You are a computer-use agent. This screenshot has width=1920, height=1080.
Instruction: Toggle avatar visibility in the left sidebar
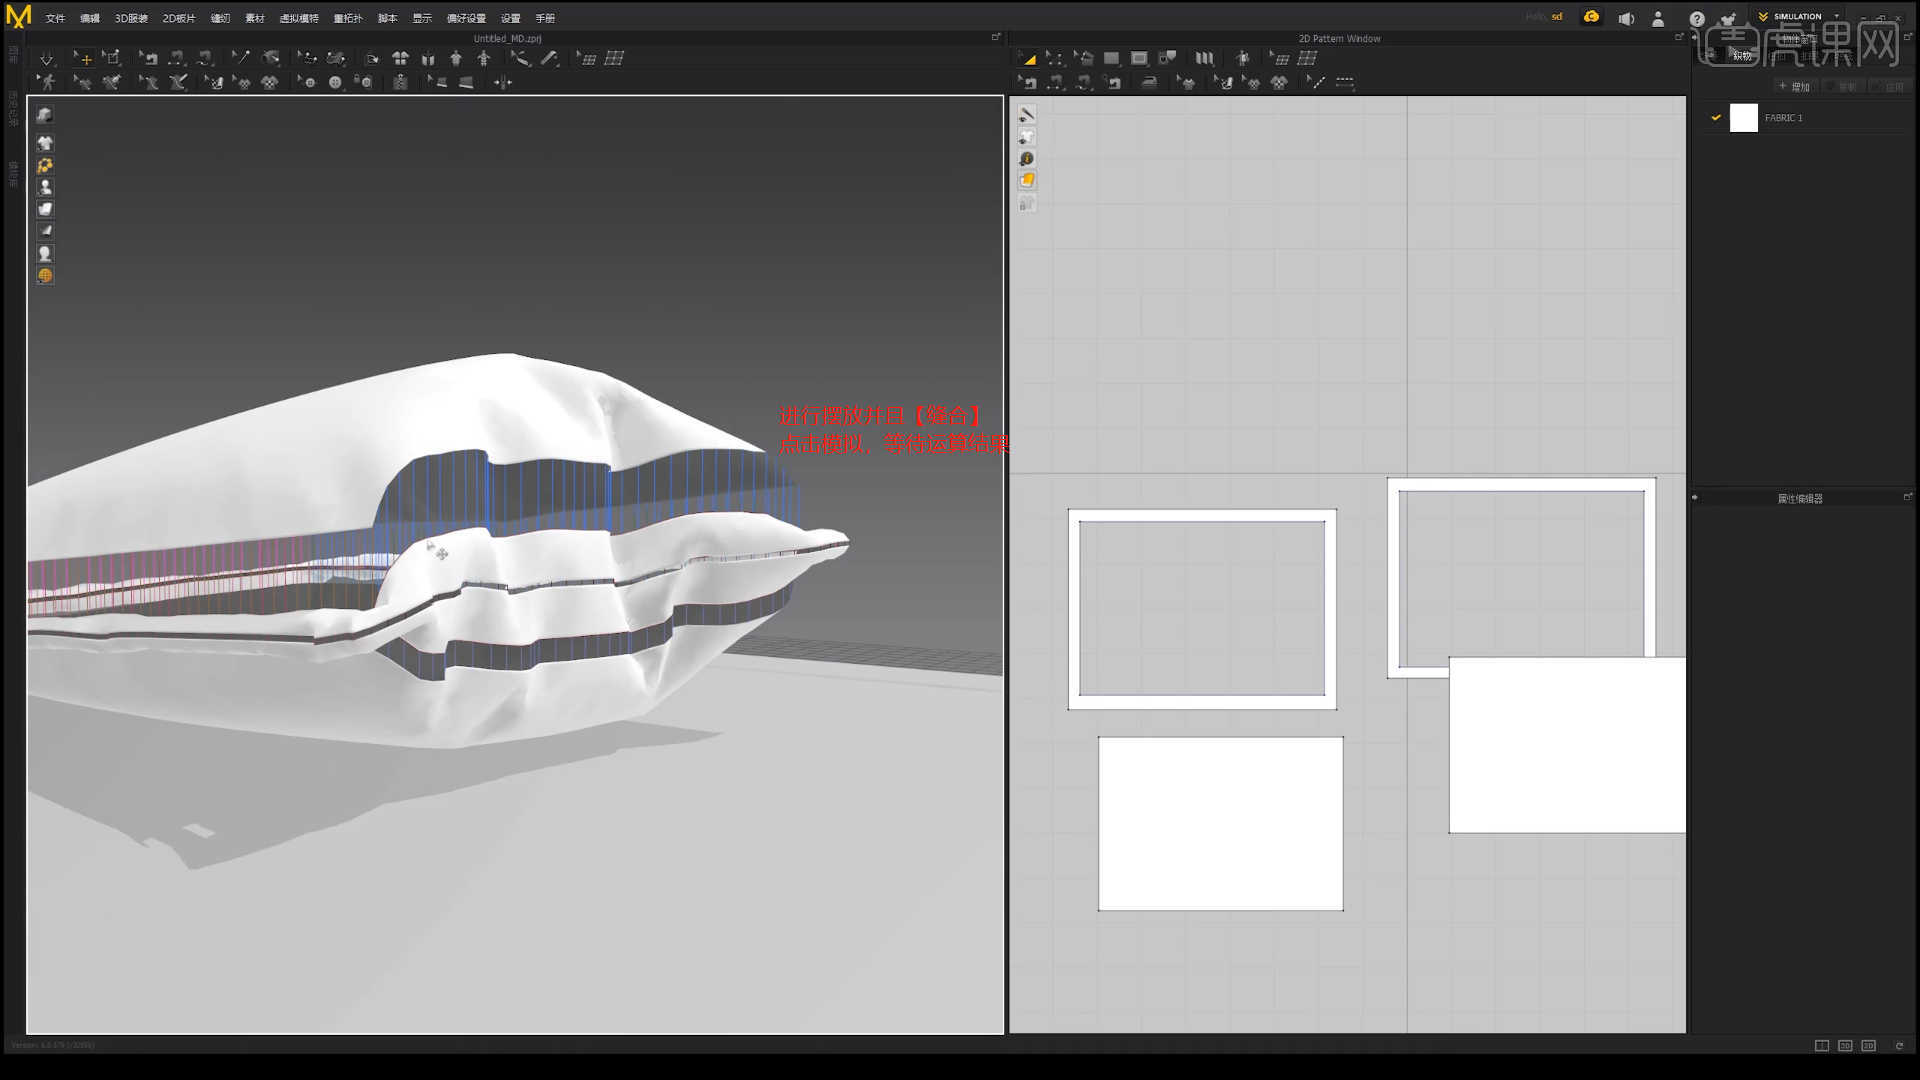point(45,187)
